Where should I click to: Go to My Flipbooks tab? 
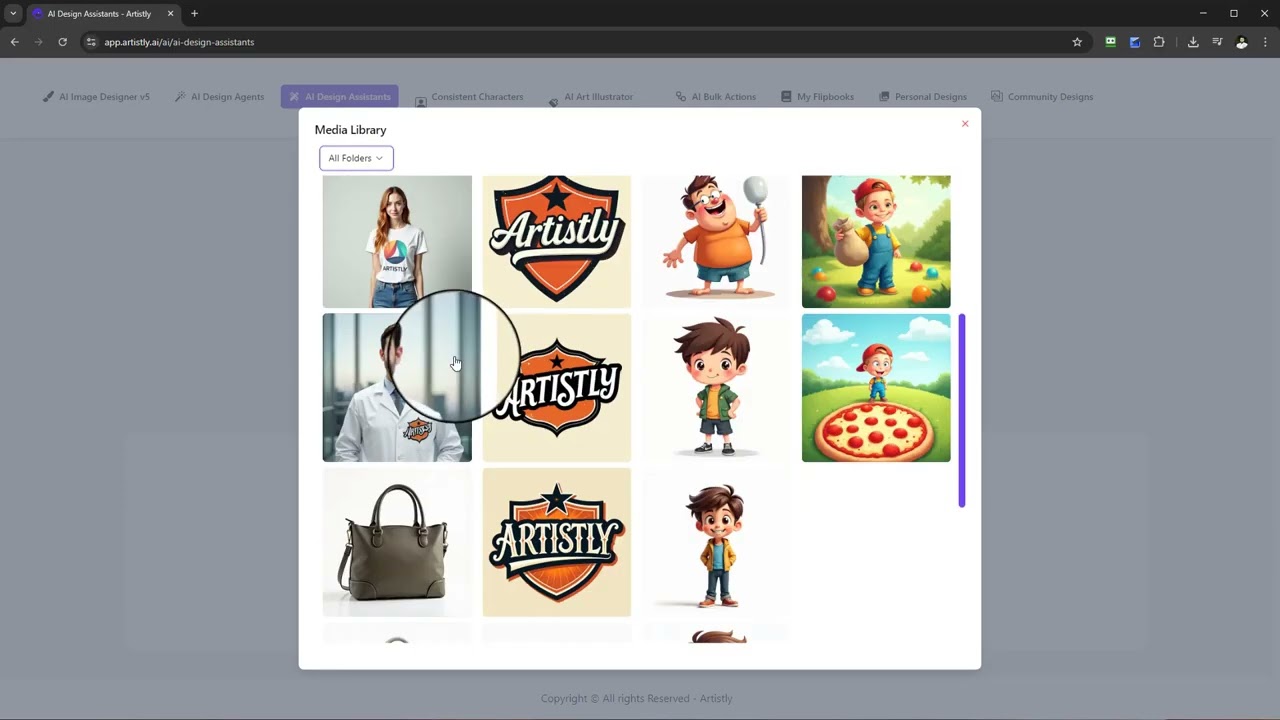coord(817,97)
